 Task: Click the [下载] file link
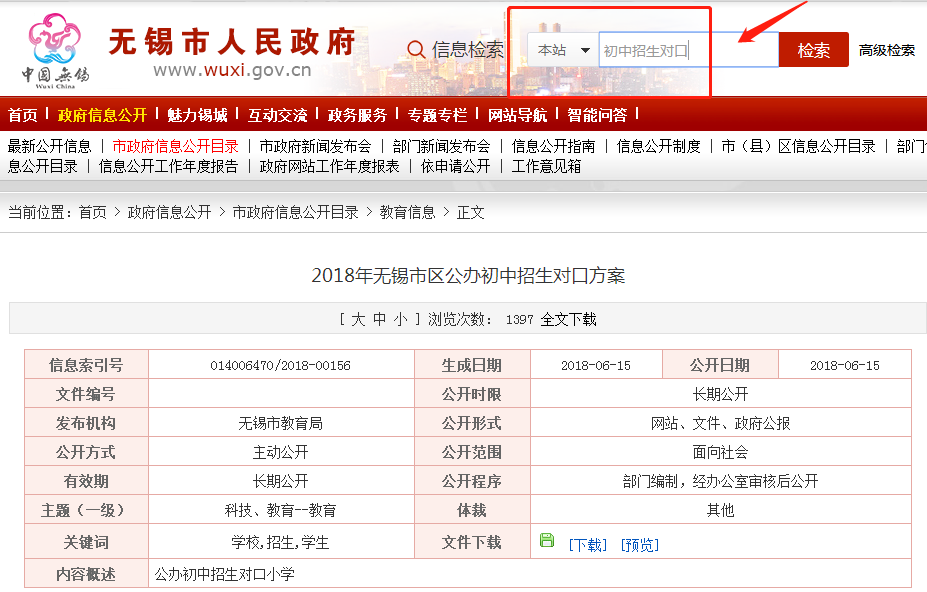(x=587, y=545)
